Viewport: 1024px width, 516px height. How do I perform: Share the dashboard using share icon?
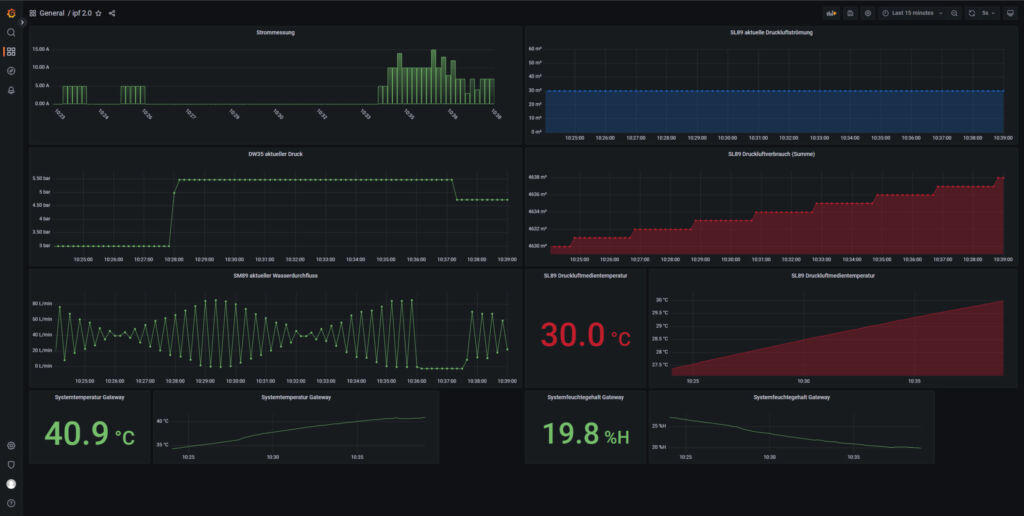[112, 13]
